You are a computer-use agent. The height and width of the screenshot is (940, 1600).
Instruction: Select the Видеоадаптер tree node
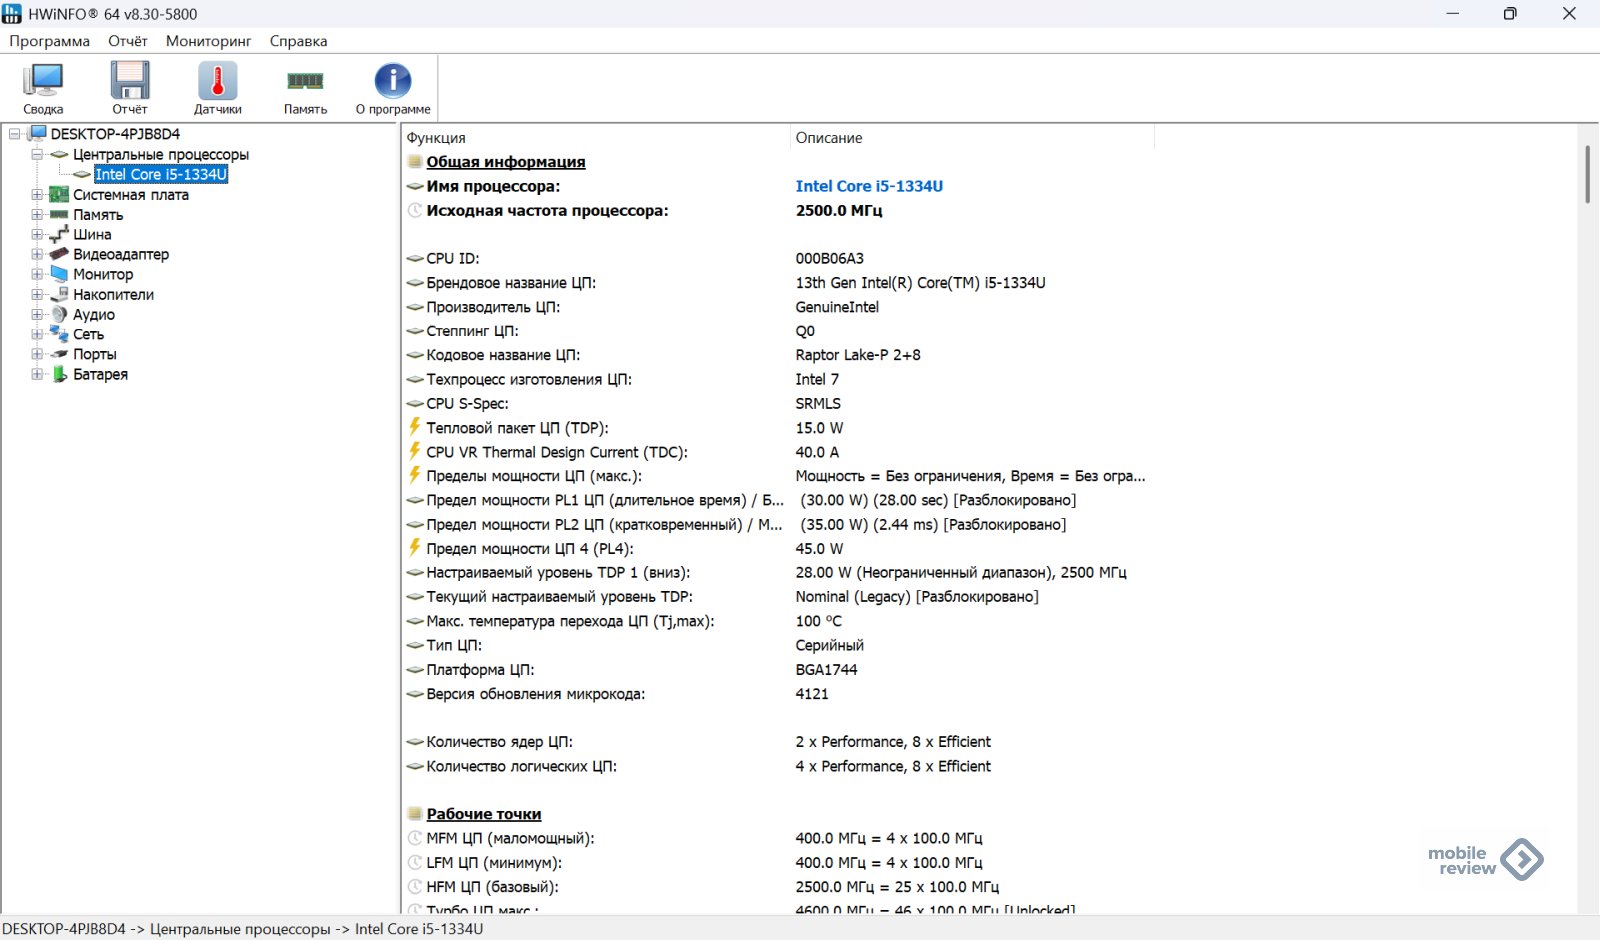point(120,254)
